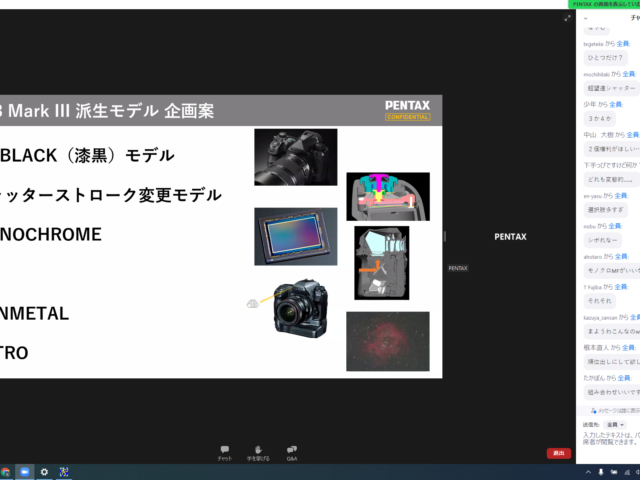Open the settings gear app in taskbar
The height and width of the screenshot is (480, 640).
[x=44, y=471]
